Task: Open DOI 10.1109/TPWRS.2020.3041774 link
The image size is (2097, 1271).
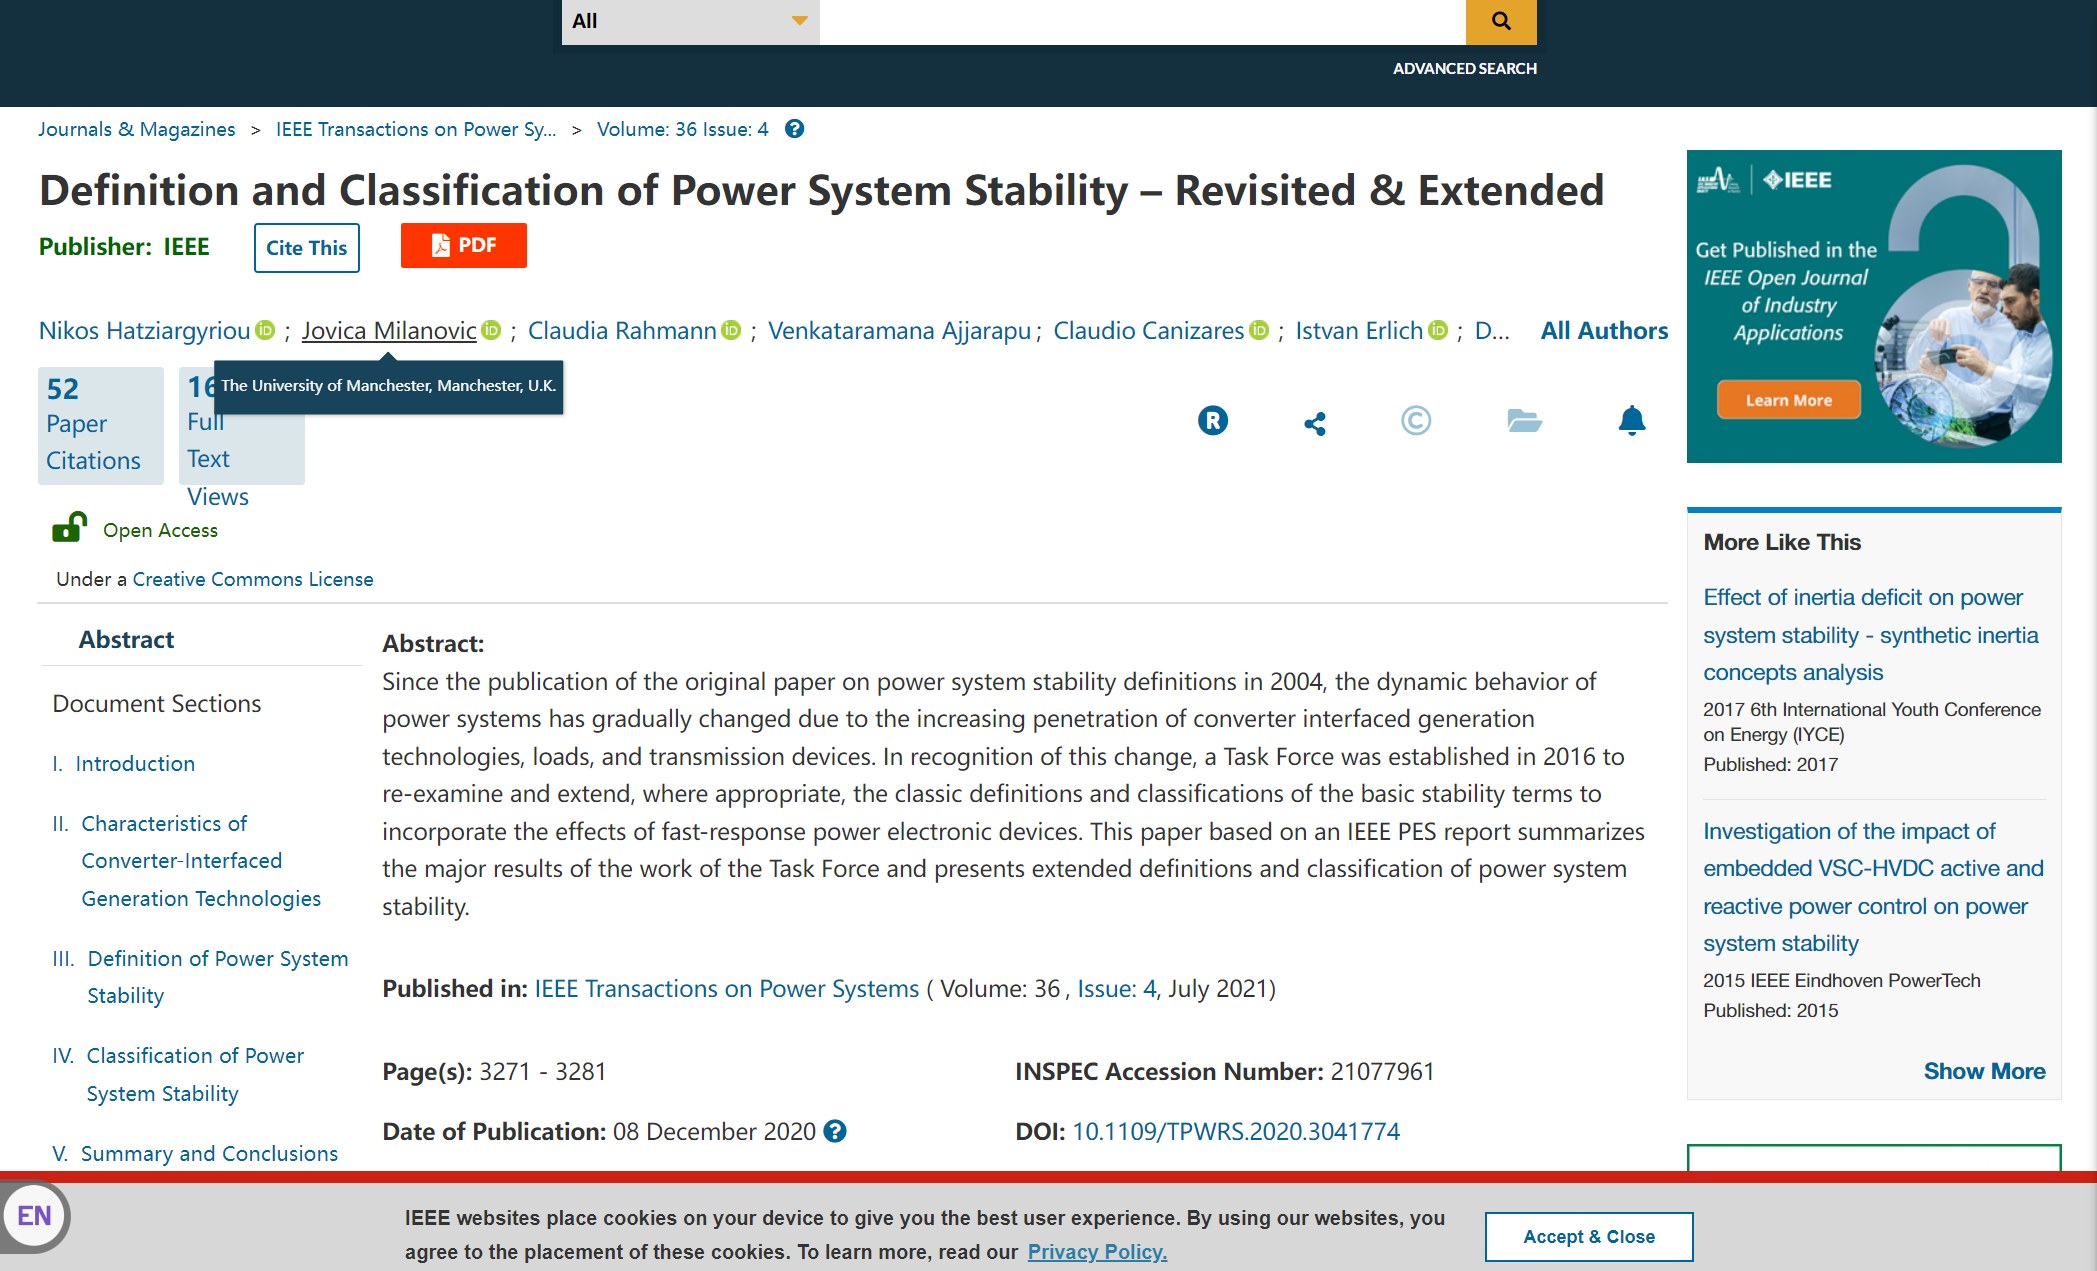Action: pos(1236,1131)
